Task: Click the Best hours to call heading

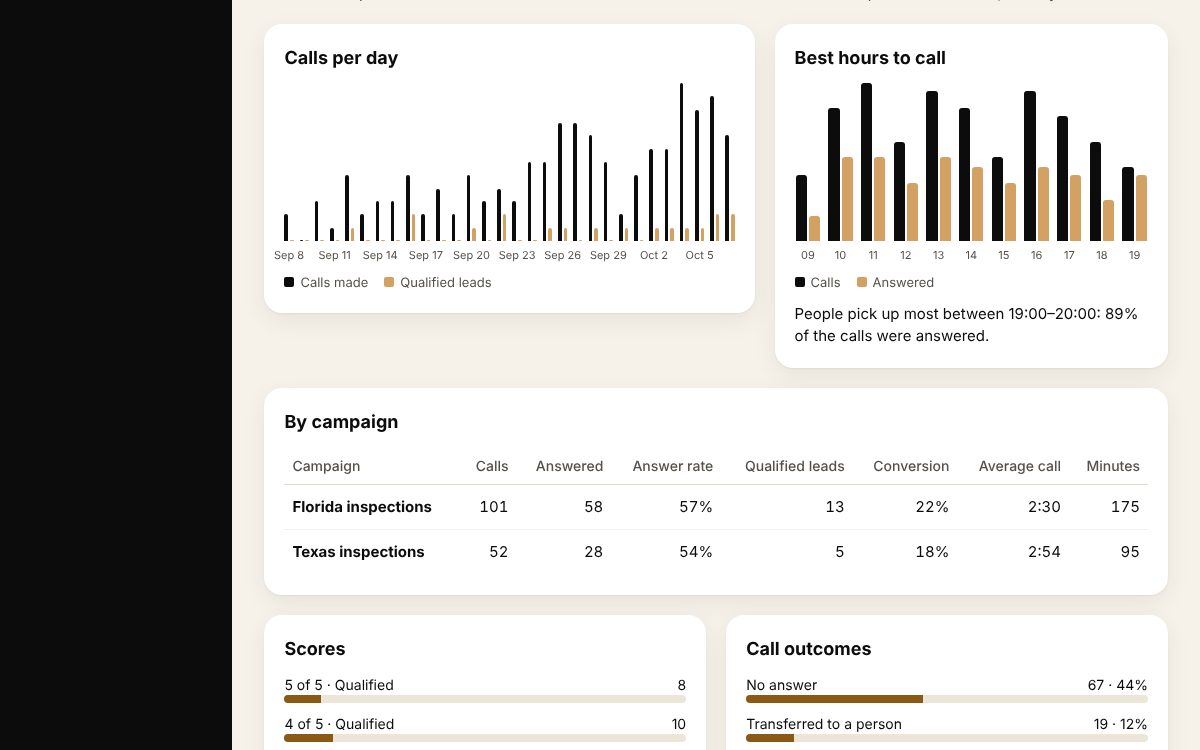Action: (870, 58)
